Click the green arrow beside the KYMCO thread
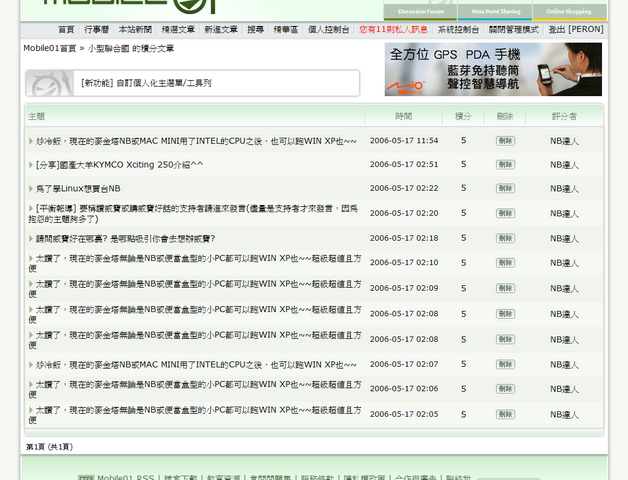Viewport: 628px width, 480px height. pyautogui.click(x=31, y=165)
